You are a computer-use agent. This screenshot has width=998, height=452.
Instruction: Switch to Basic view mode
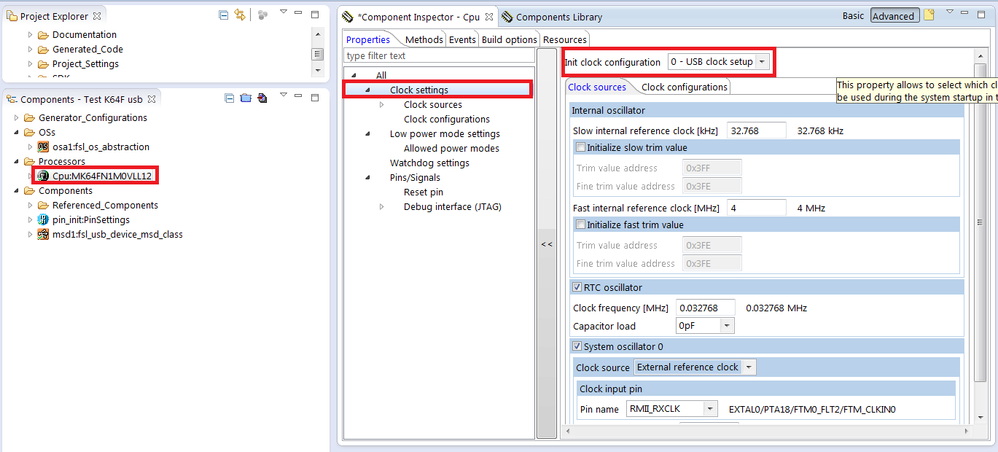coord(853,16)
